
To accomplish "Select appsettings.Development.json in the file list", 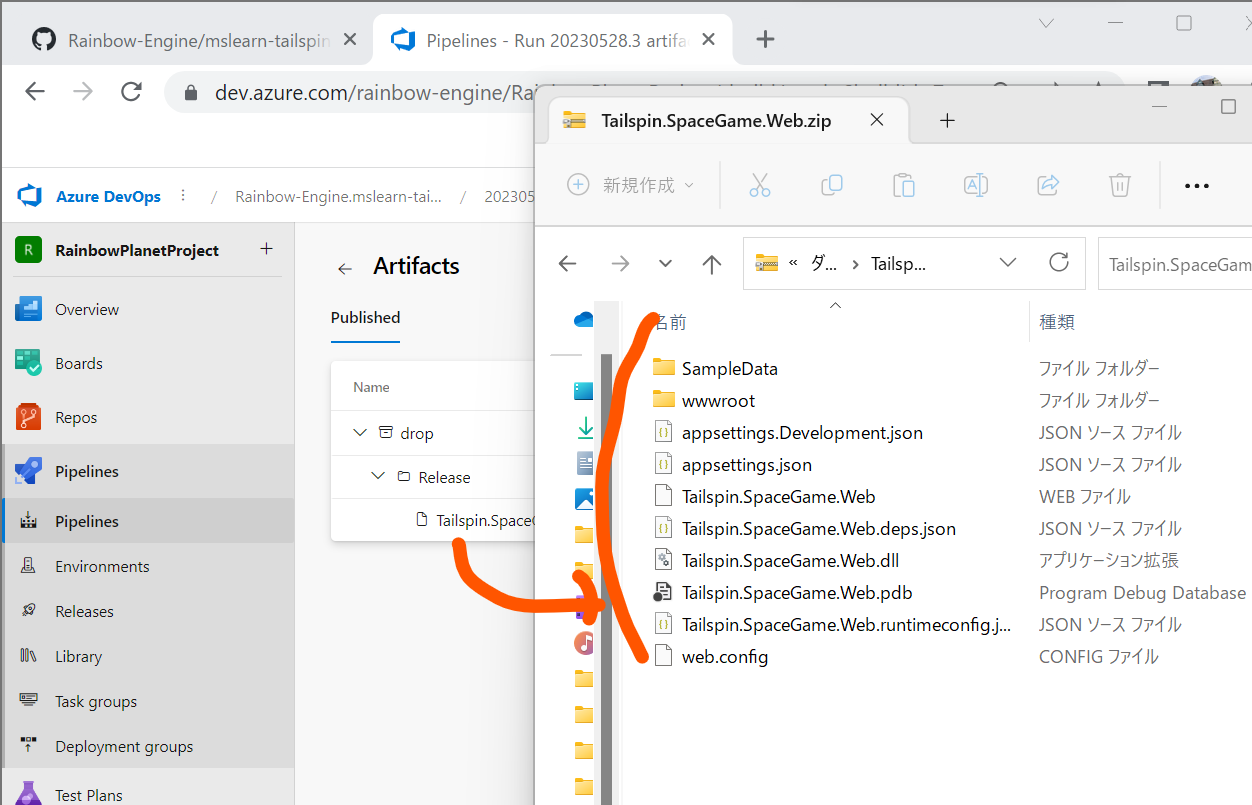I will (x=802, y=432).
